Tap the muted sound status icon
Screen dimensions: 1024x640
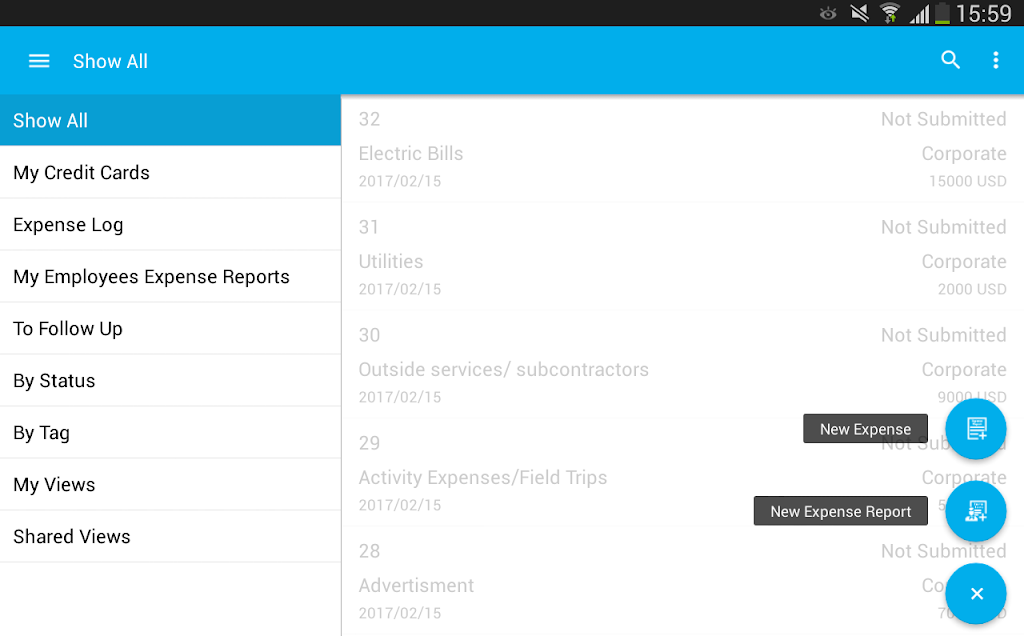pyautogui.click(x=859, y=13)
